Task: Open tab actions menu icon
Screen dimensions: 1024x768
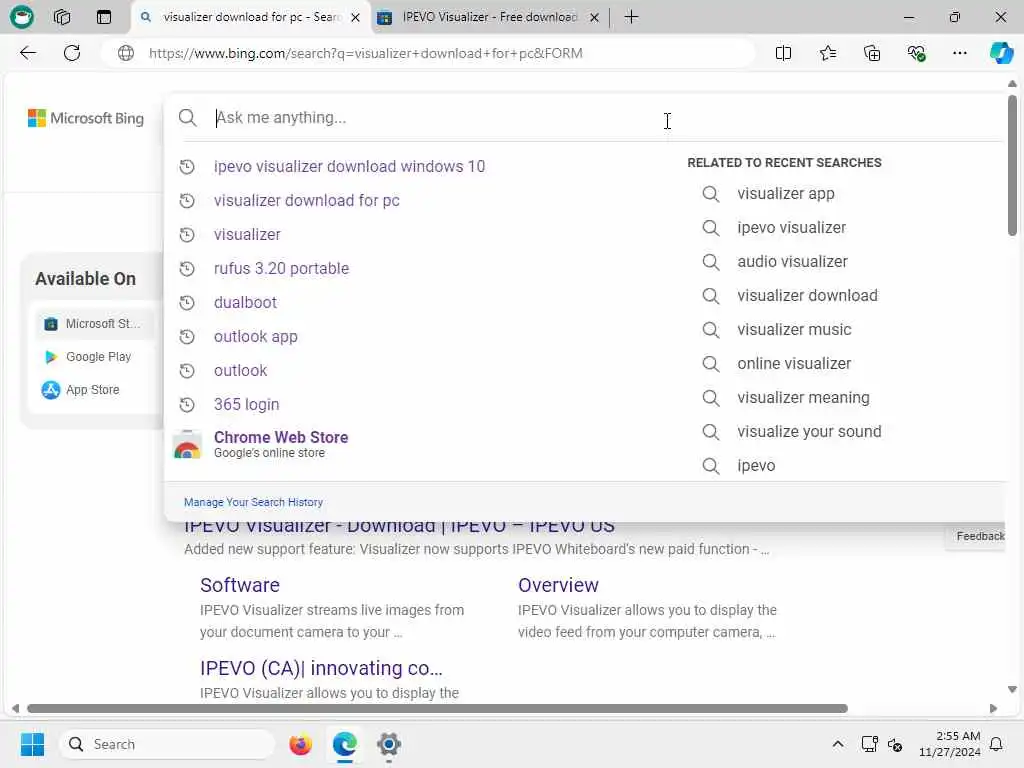Action: (x=104, y=17)
